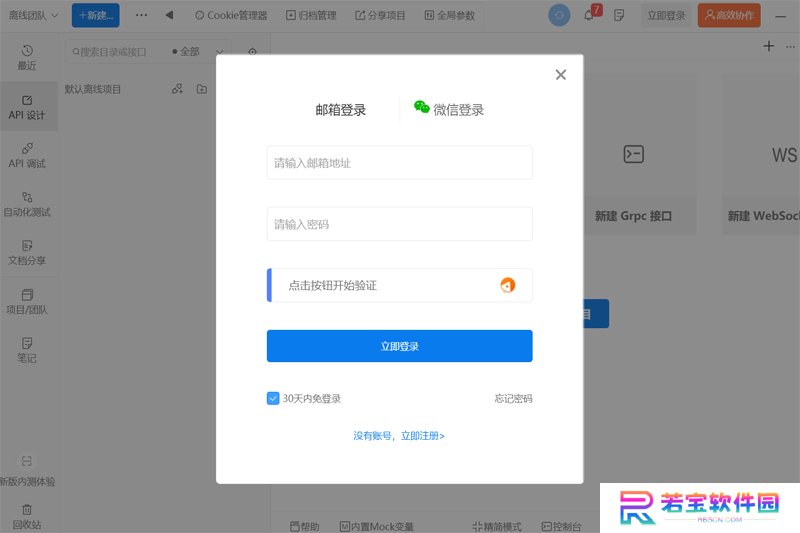Viewport: 800px width, 533px height.
Task: Click the note icon beside bell
Action: pos(619,15)
